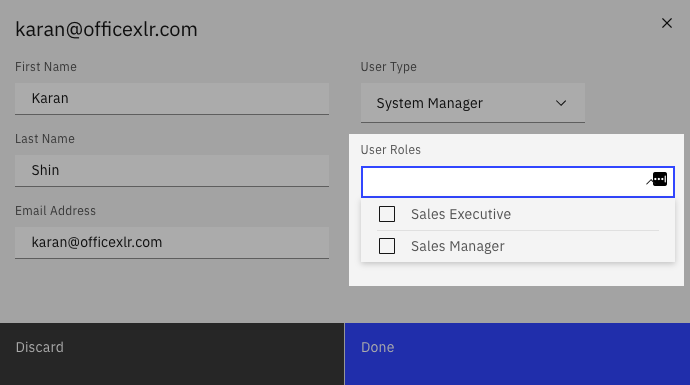Screen dimensions: 690x385
Task: Click the Email Address input field
Action: point(172,242)
